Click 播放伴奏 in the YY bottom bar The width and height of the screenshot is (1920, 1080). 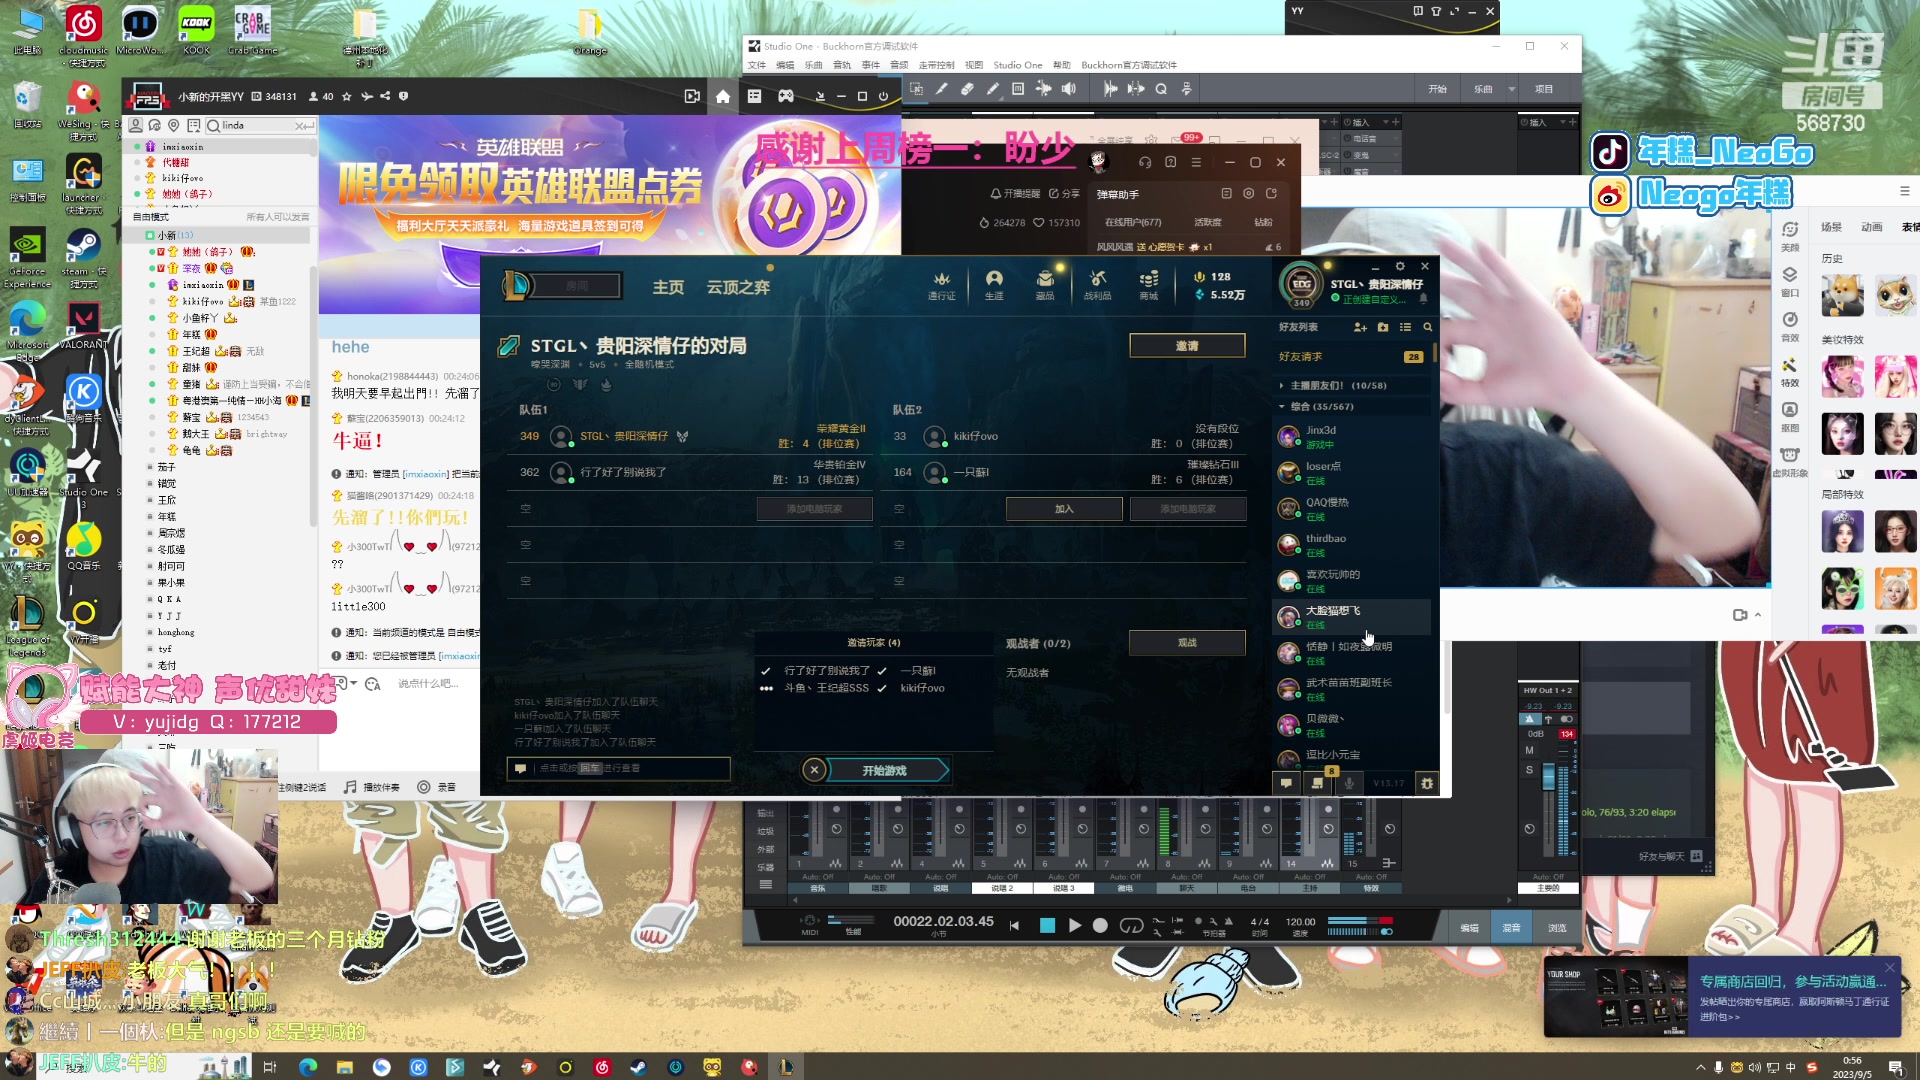coord(372,787)
